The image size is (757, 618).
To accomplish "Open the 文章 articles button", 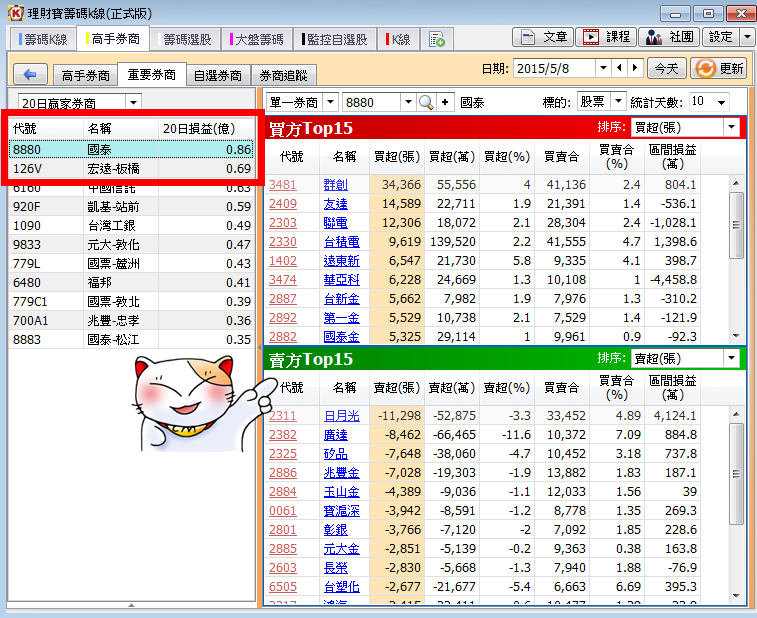I will point(543,37).
